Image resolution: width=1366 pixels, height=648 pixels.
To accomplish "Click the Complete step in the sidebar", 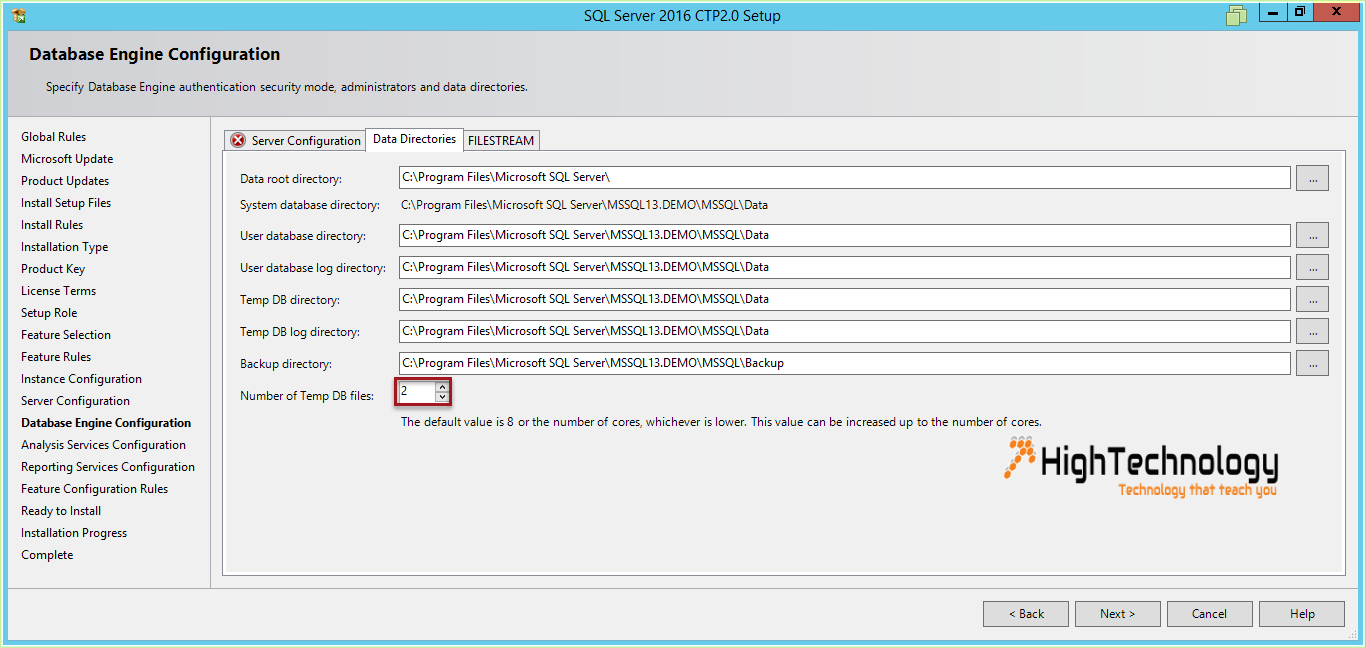I will [x=47, y=555].
